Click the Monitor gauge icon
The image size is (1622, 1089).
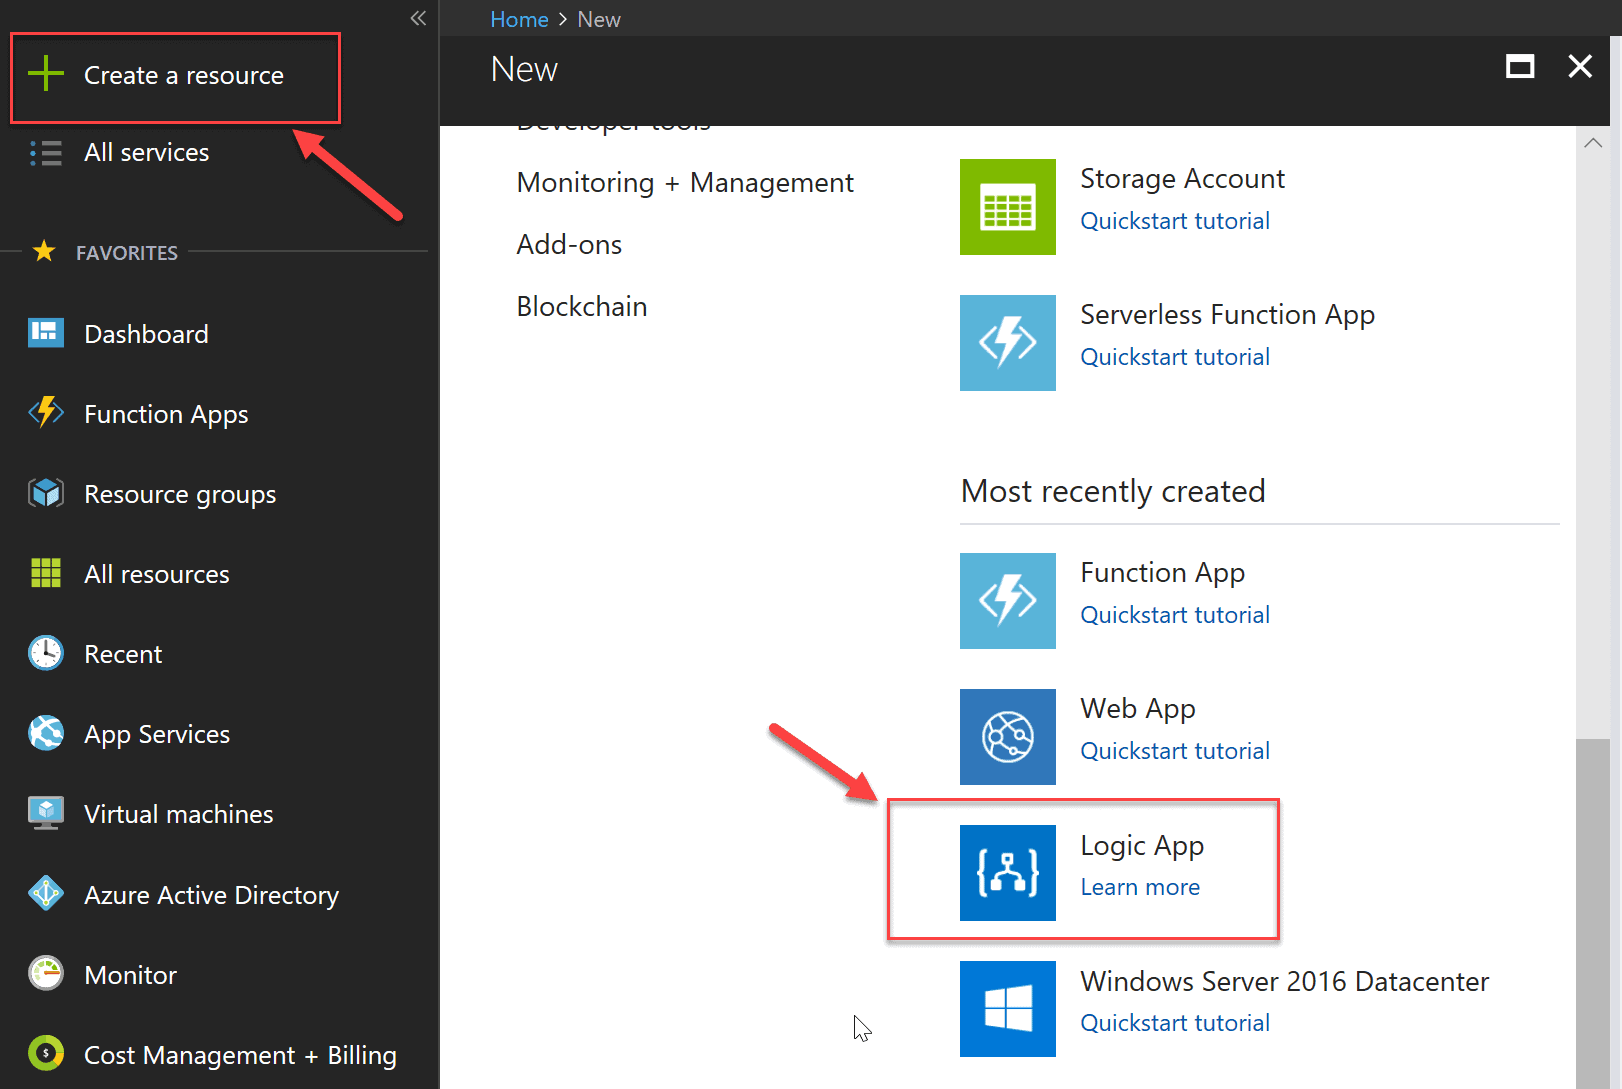(x=46, y=973)
